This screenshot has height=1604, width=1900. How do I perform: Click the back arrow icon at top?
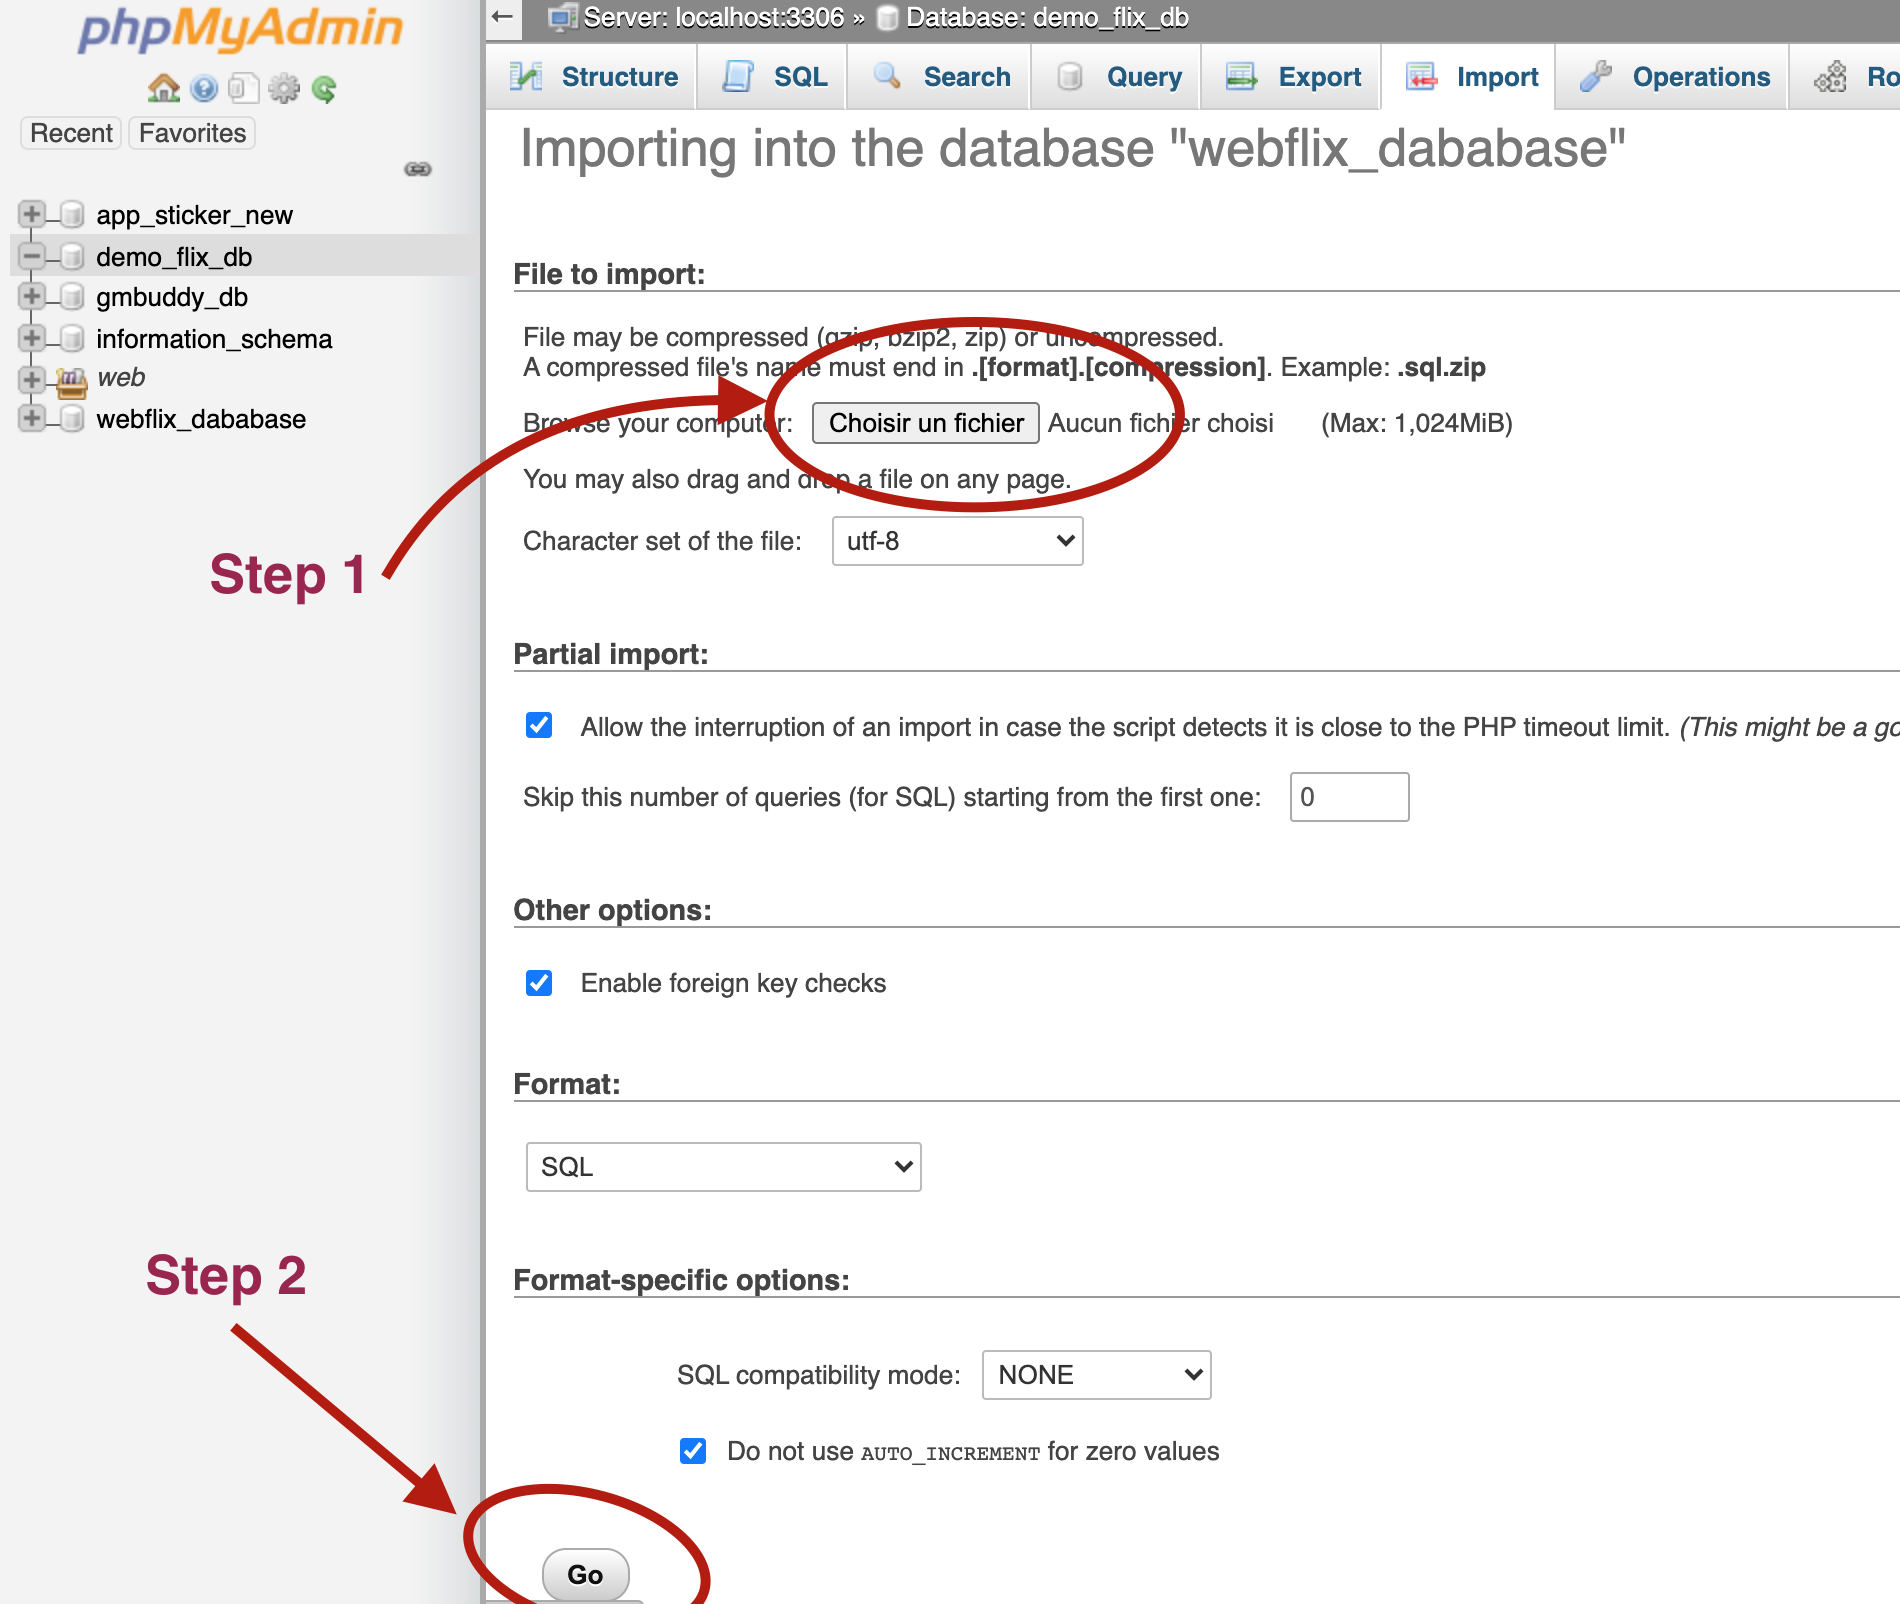pos(503,17)
